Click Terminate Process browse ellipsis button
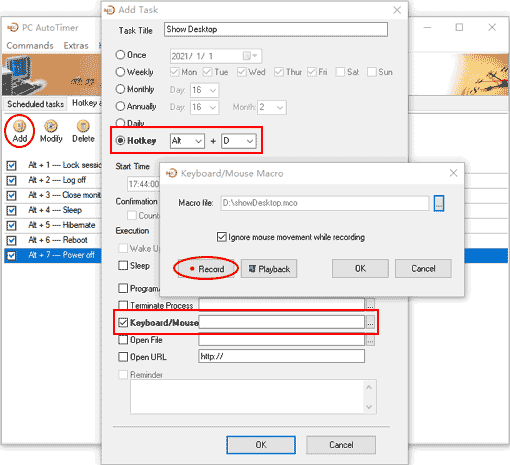This screenshot has width=510, height=465. 370,304
